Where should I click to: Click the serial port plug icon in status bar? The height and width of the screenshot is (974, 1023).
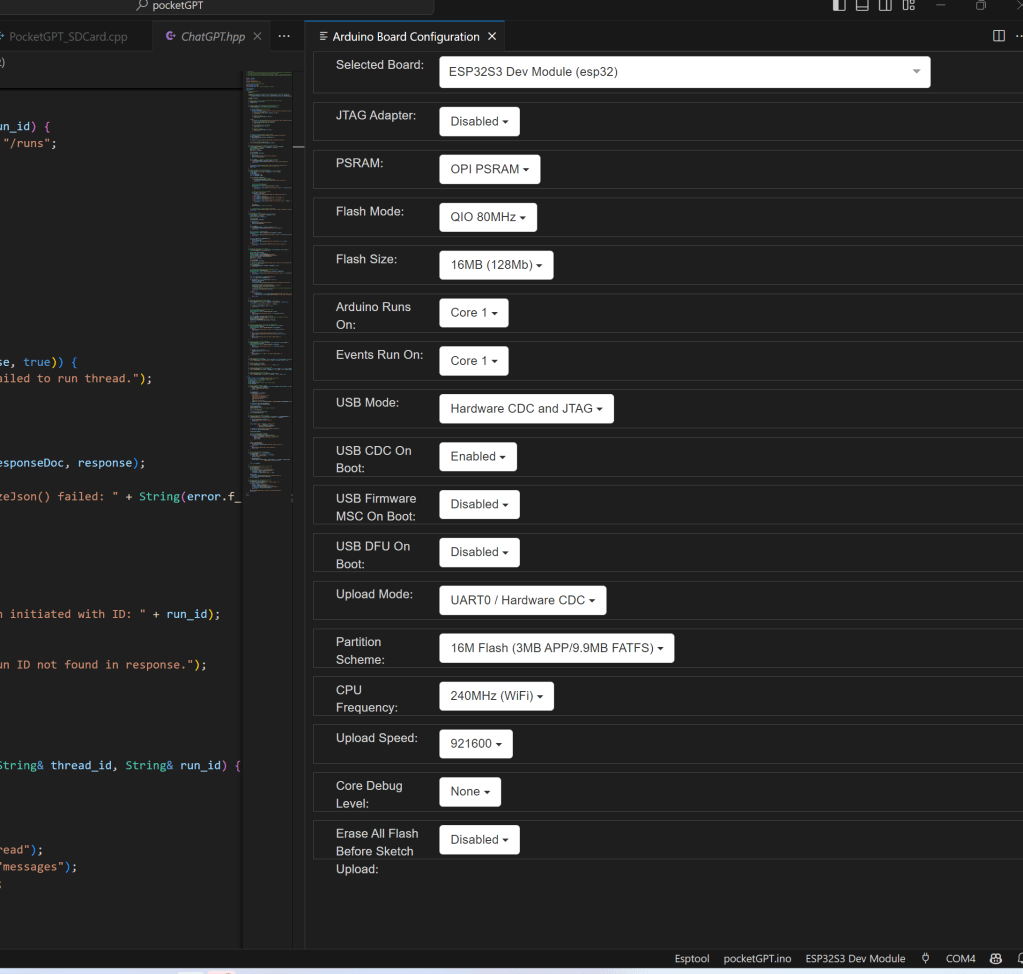(x=926, y=958)
